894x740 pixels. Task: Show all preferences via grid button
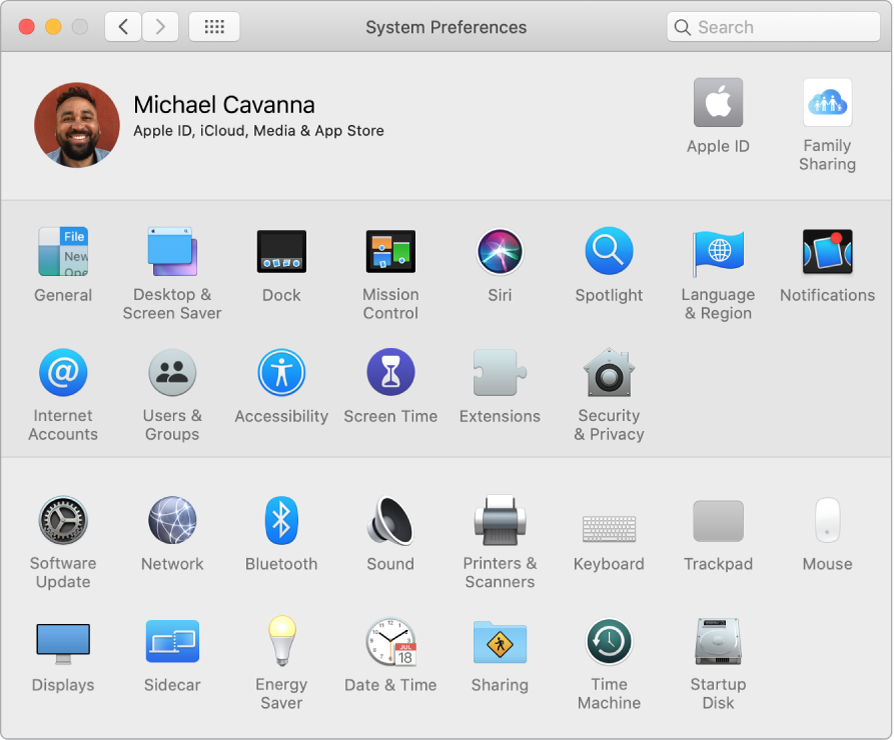coord(214,26)
